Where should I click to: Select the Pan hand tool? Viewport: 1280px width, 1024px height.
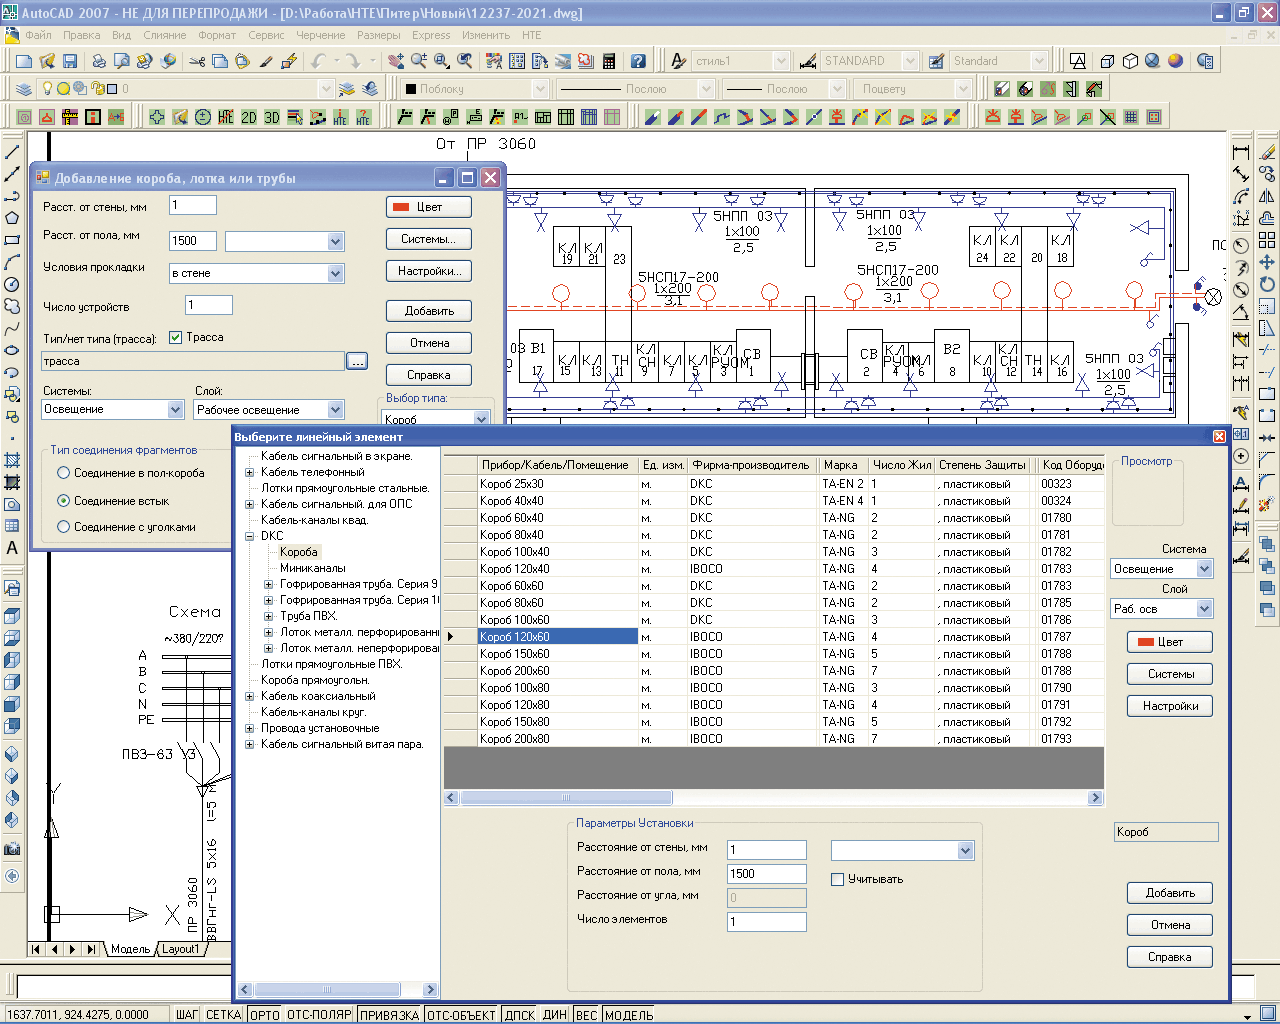coord(396,61)
